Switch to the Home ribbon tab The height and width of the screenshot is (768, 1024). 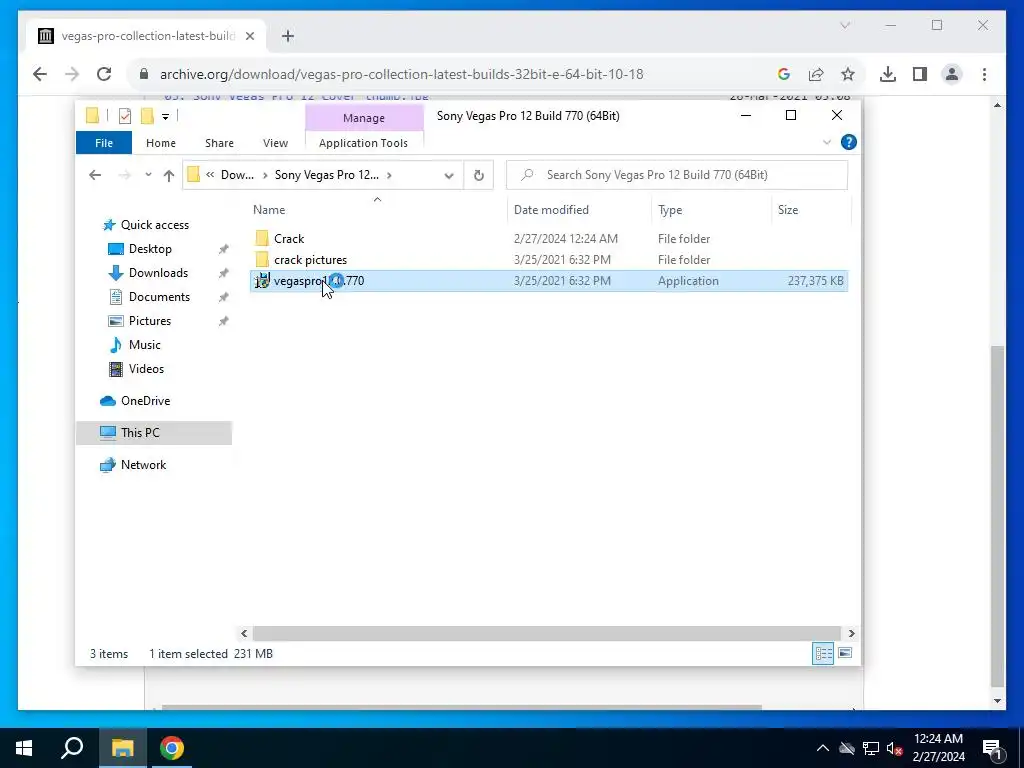pyautogui.click(x=161, y=143)
